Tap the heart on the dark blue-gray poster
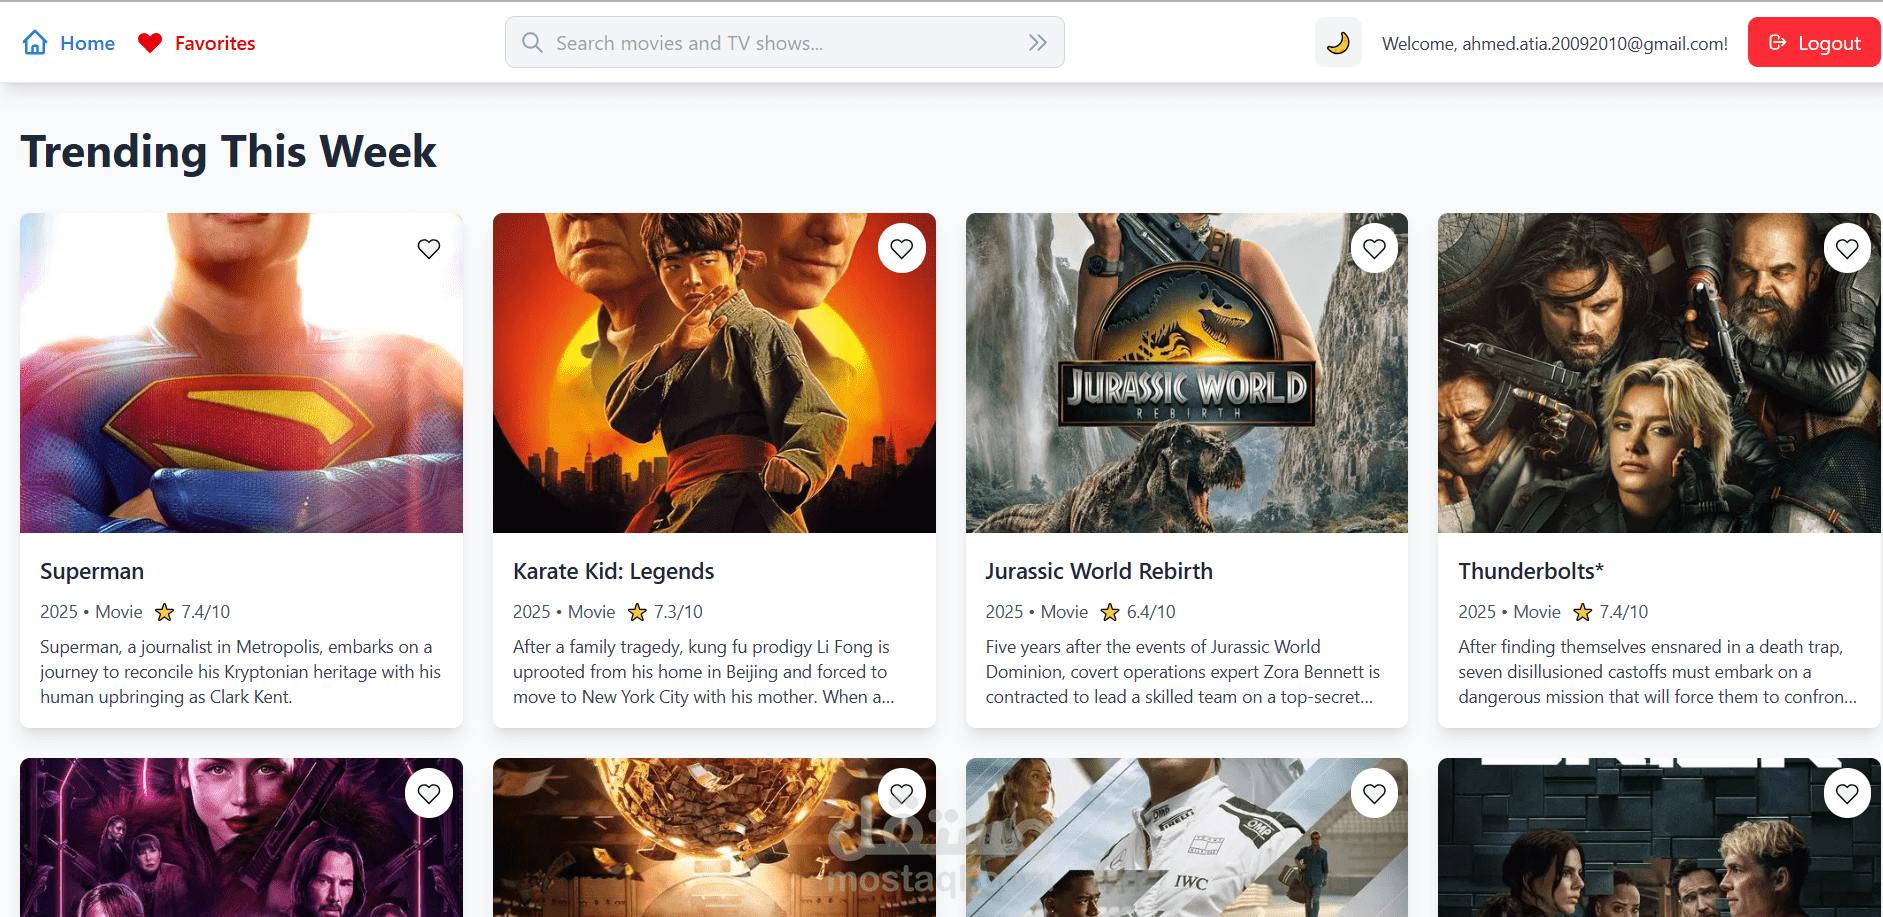The width and height of the screenshot is (1883, 917). click(1847, 794)
